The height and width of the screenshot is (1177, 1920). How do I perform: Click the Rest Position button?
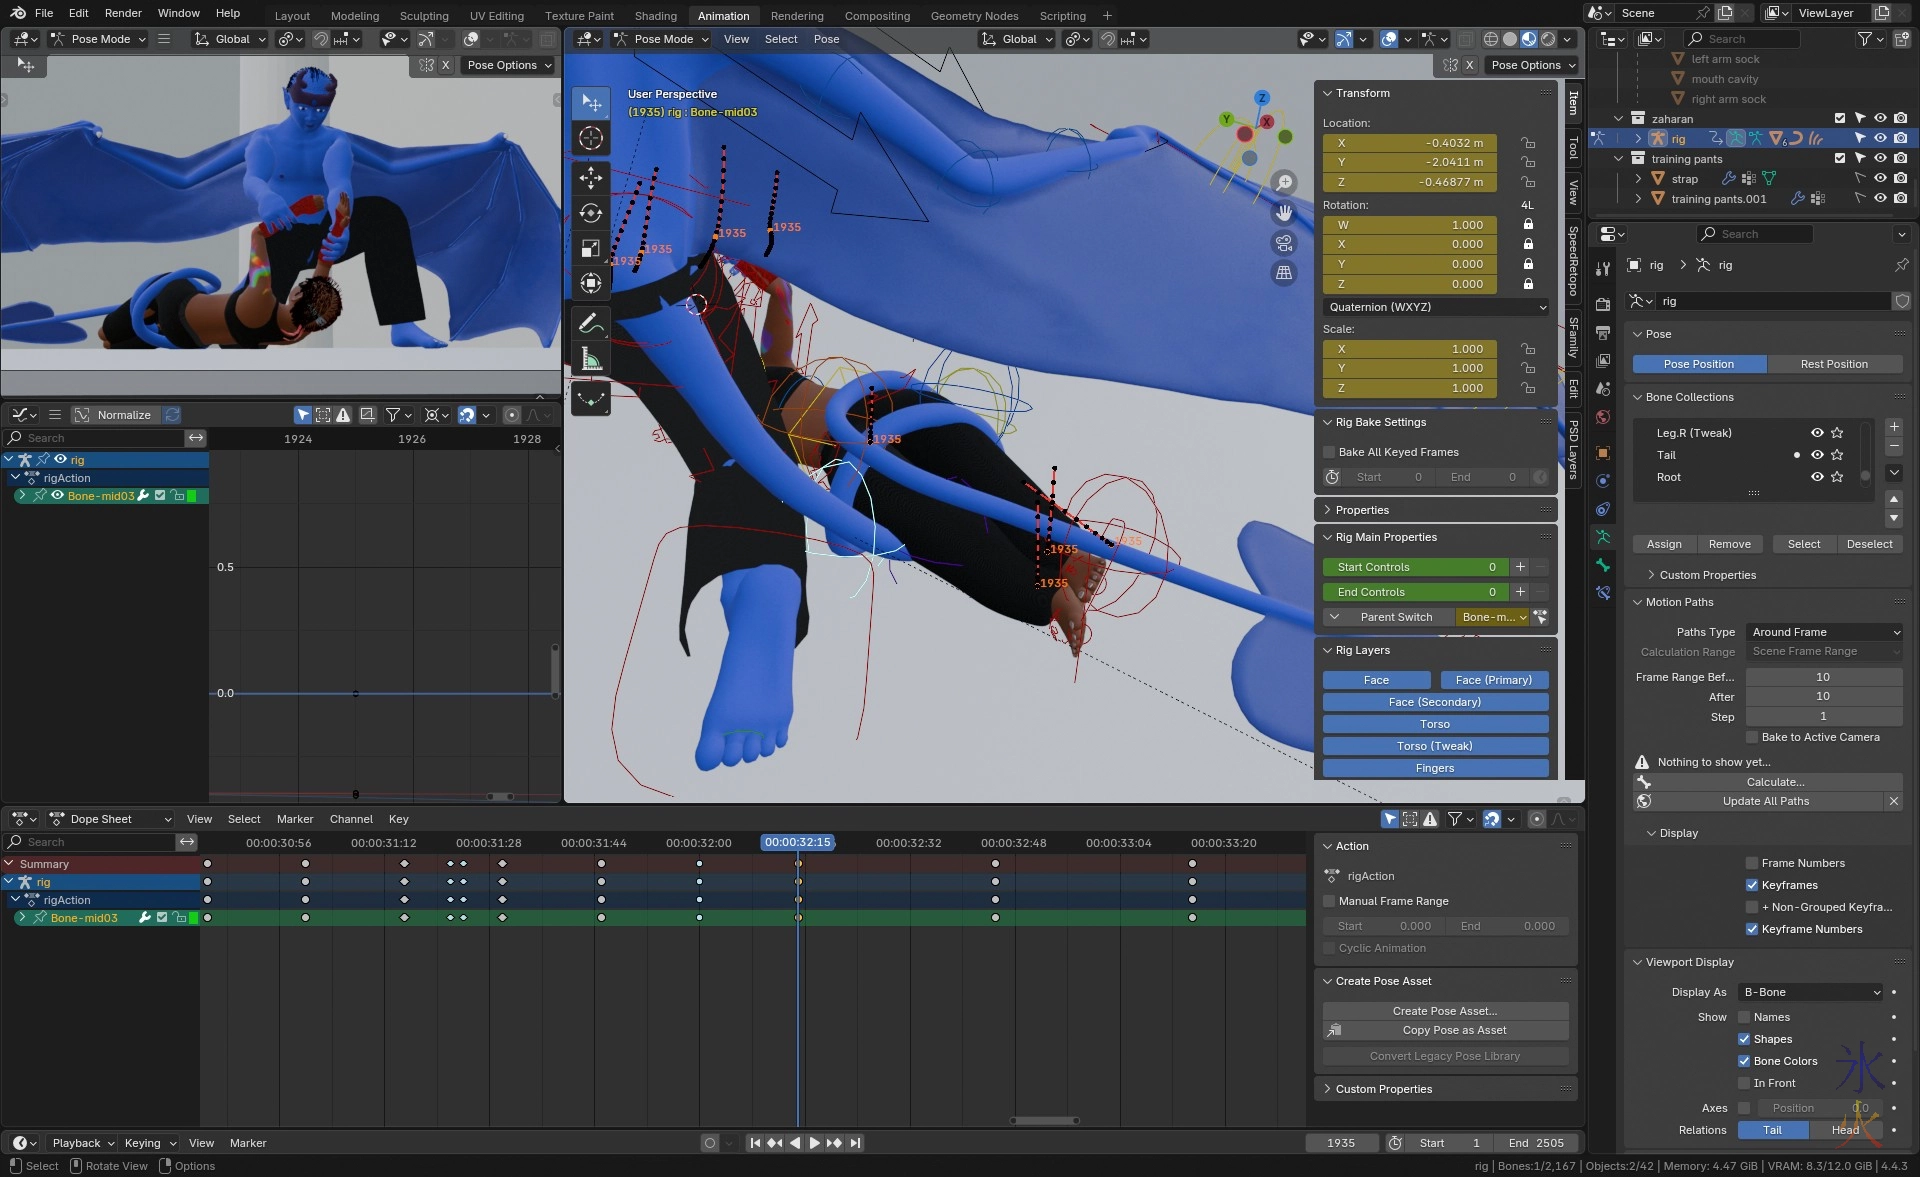click(x=1833, y=364)
